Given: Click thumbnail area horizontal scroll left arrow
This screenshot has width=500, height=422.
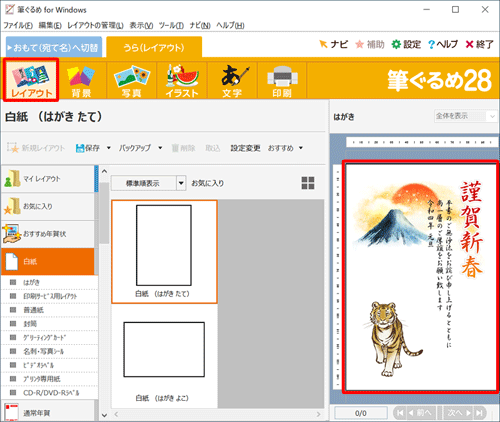Looking at the screenshot, I should 116,414.
